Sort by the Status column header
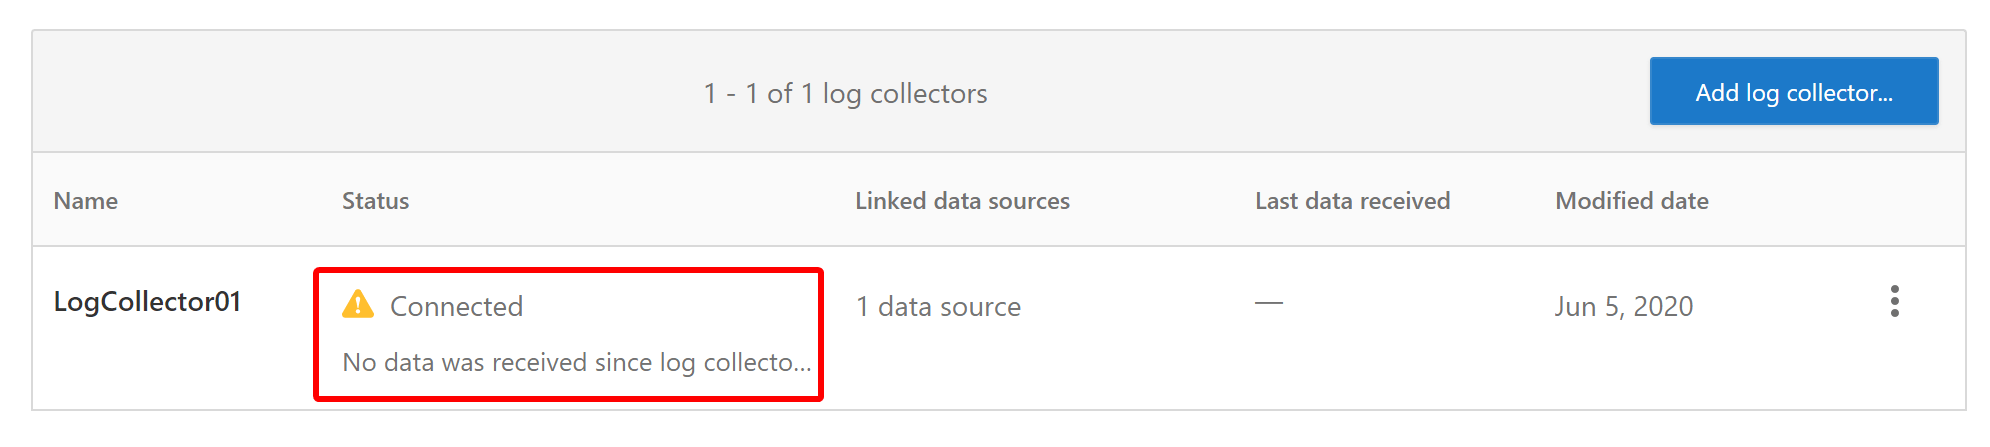Image resolution: width=1990 pixels, height=447 pixels. (x=376, y=201)
